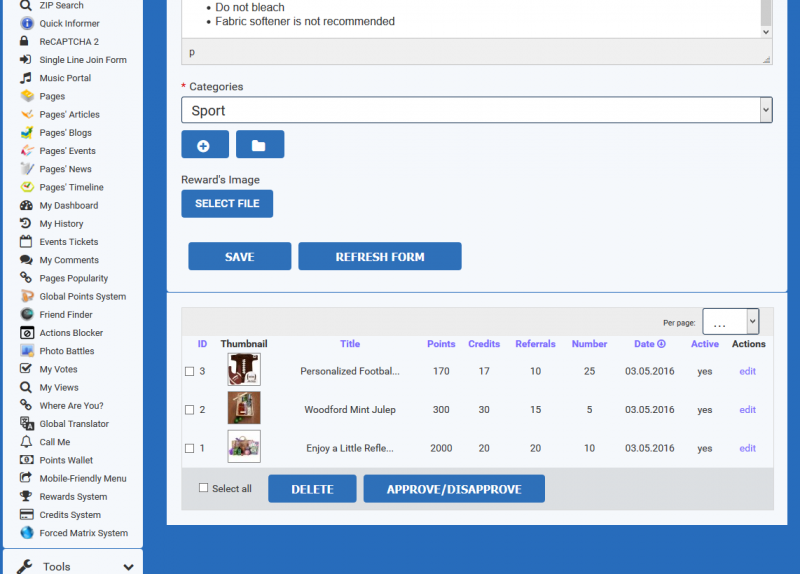Click the Forced Matrix System globe icon
The width and height of the screenshot is (800, 574).
click(27, 533)
